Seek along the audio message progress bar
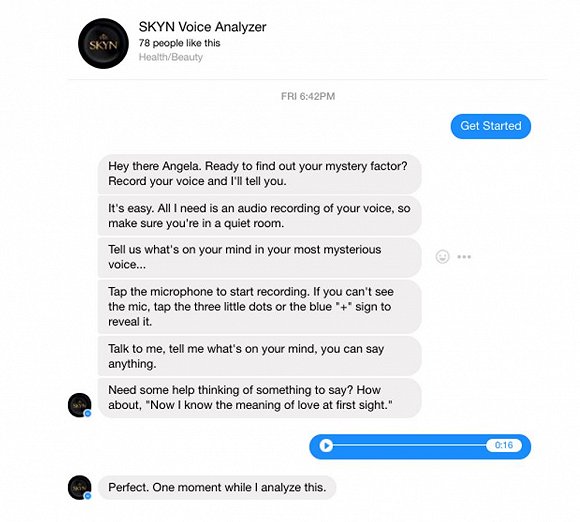Screen dimensions: 580x522 coord(409,445)
